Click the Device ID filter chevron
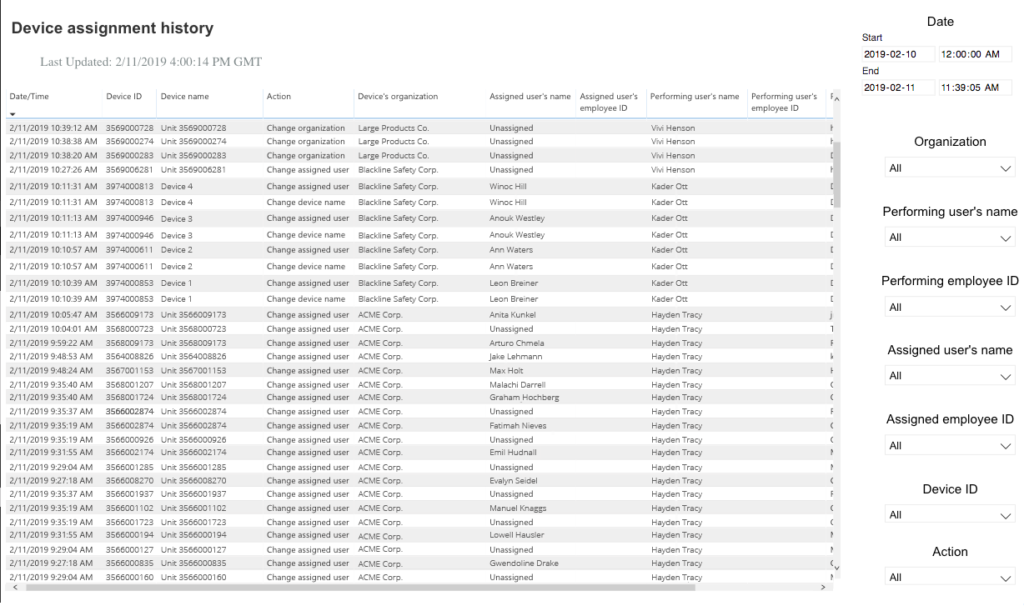This screenshot has height=606, width=1024. point(1007,514)
